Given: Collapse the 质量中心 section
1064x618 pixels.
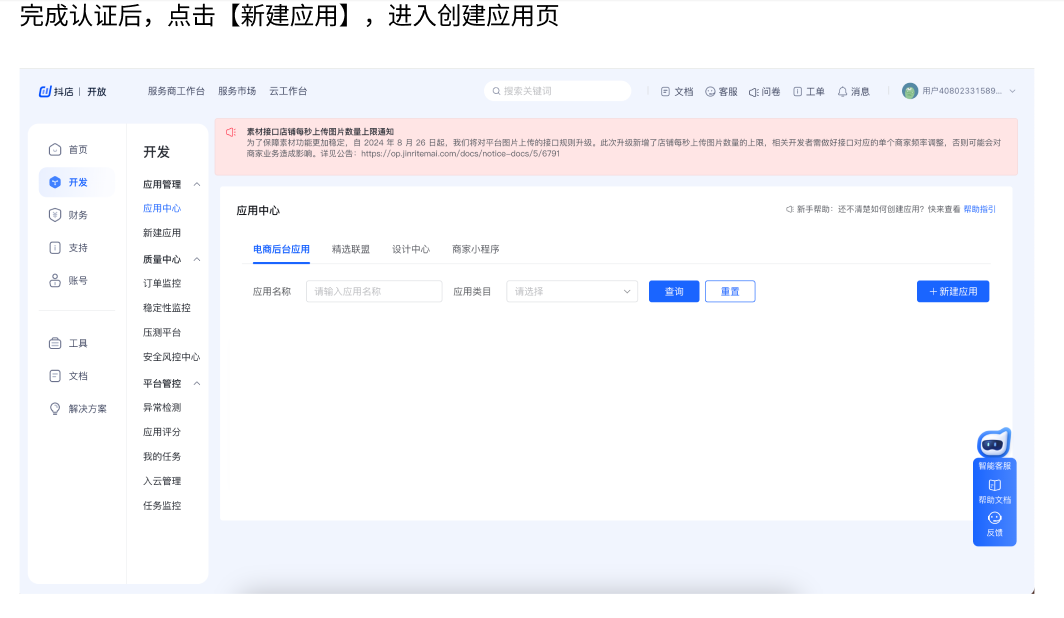Looking at the screenshot, I should click(197, 259).
